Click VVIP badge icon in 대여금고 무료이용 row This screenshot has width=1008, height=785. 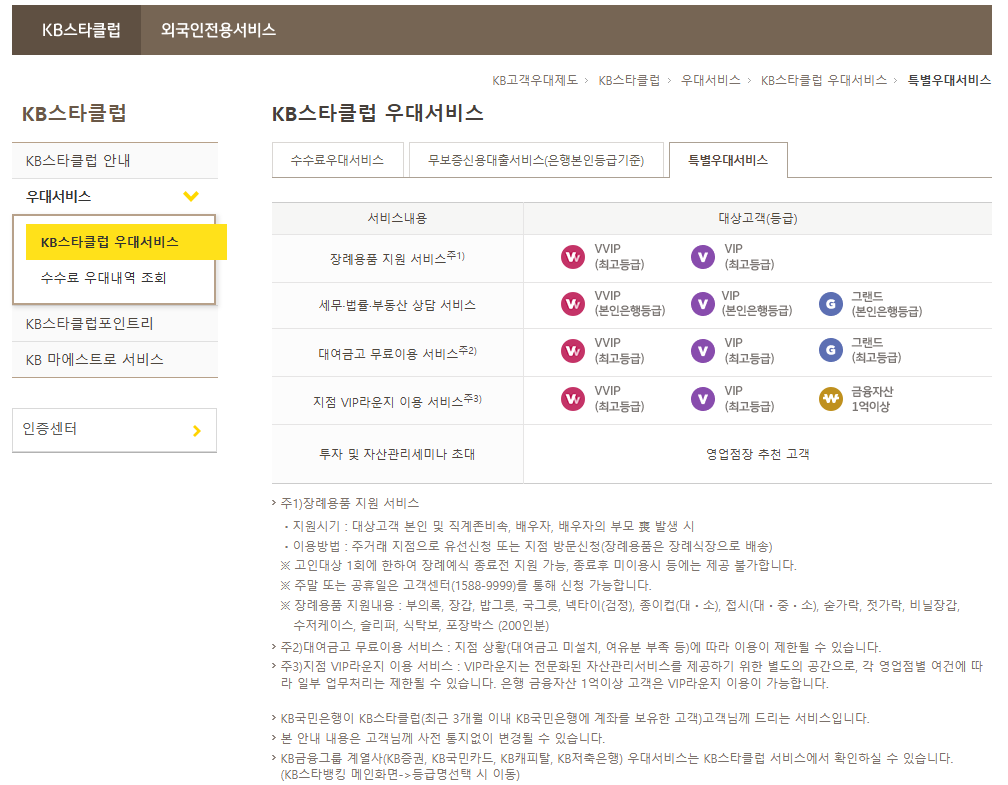pos(572,350)
